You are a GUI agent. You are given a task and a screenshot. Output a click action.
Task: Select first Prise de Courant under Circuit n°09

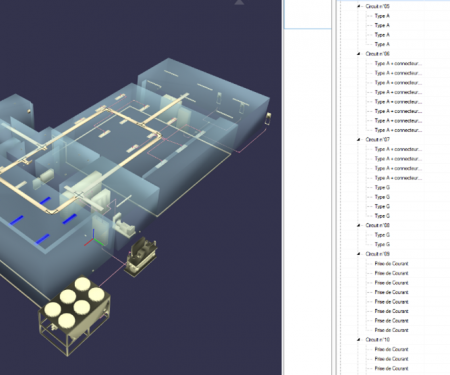(391, 263)
